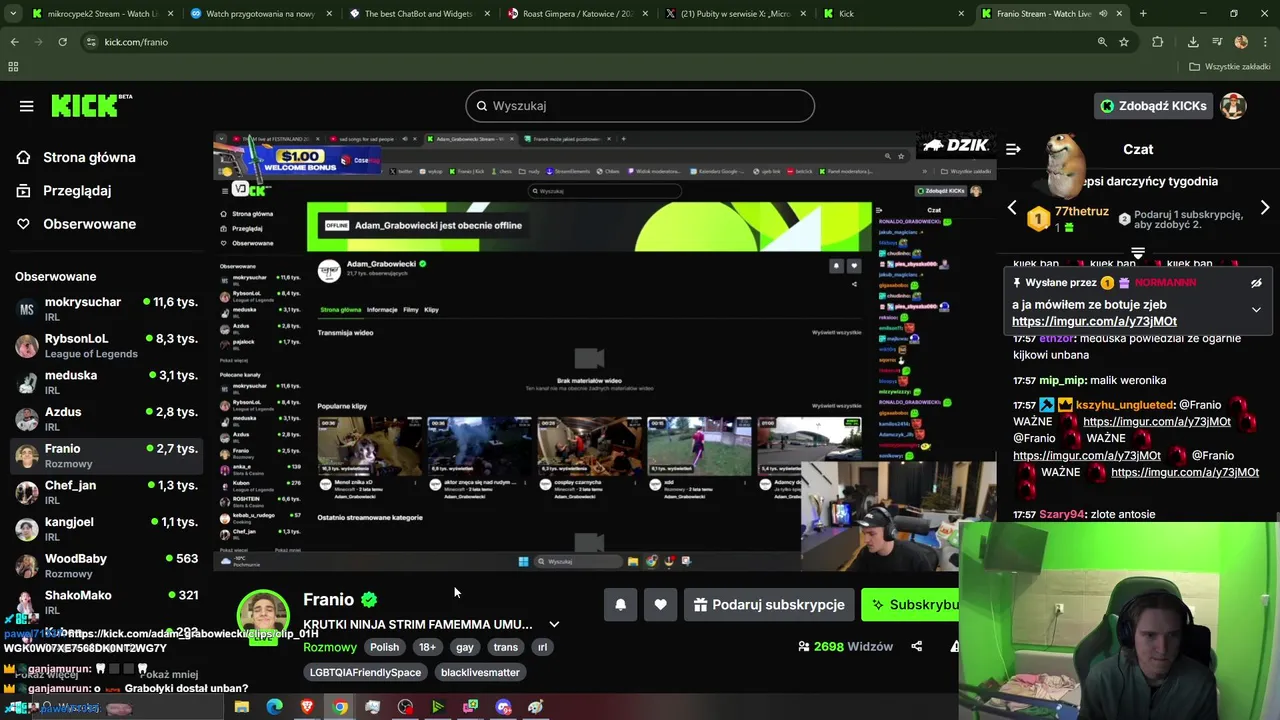Open the Rozmowy category link
This screenshot has width=1280, height=720.
pyautogui.click(x=330, y=647)
